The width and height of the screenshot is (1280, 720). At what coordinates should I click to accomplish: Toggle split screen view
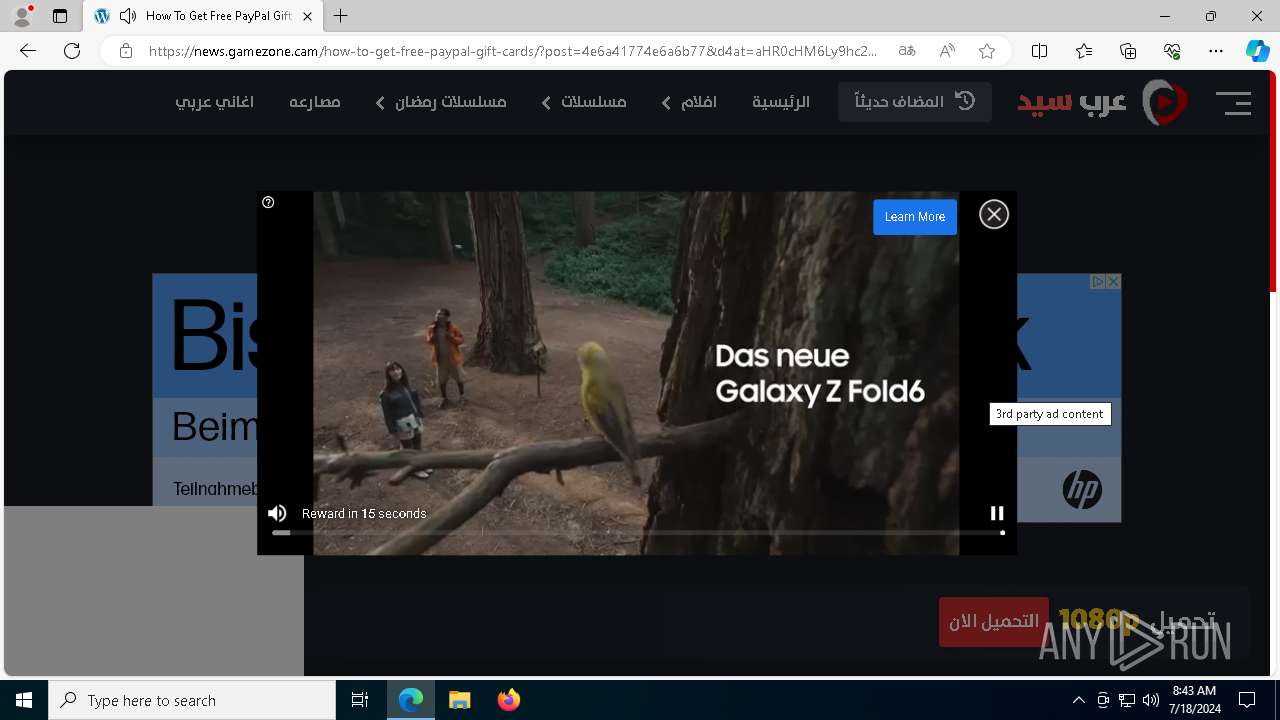click(x=1039, y=51)
